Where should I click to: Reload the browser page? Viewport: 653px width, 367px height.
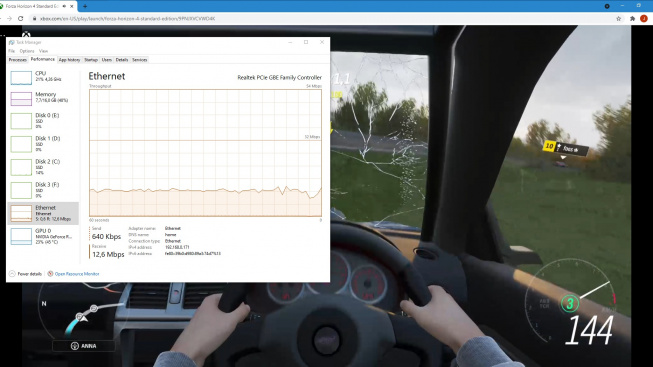pyautogui.click(x=20, y=18)
